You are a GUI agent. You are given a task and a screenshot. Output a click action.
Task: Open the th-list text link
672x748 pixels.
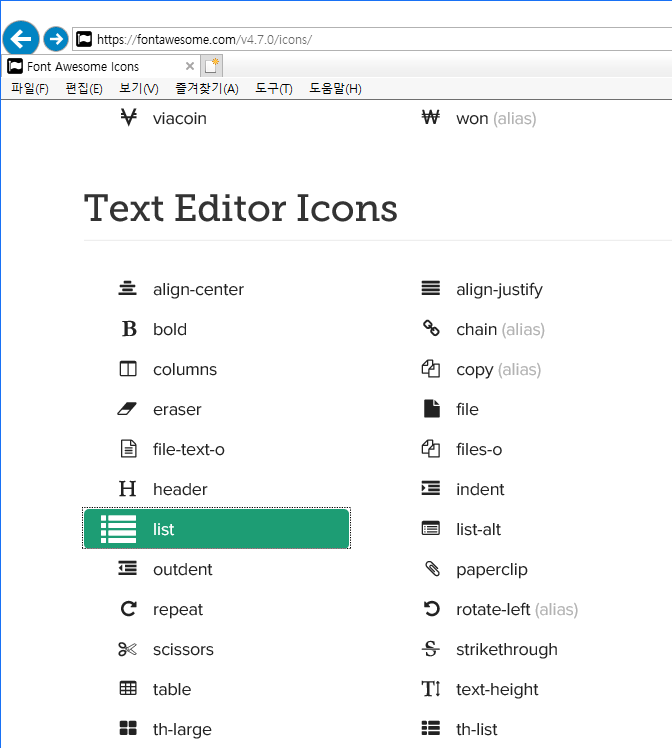click(476, 729)
